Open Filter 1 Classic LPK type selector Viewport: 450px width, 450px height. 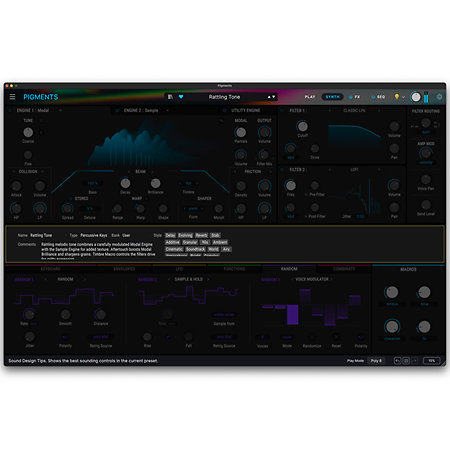tap(354, 110)
